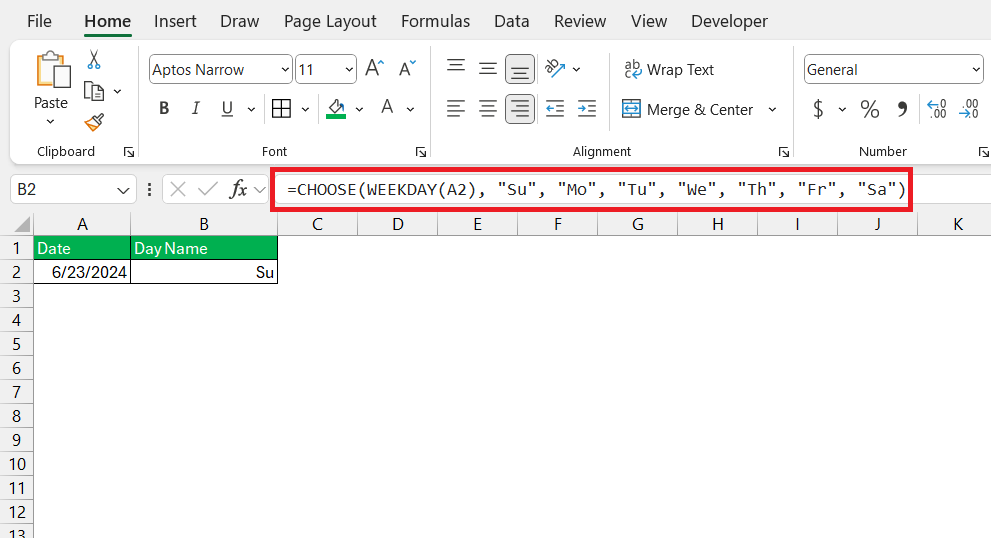The width and height of the screenshot is (991, 538).
Task: Click Merge & Center
Action: [x=688, y=109]
